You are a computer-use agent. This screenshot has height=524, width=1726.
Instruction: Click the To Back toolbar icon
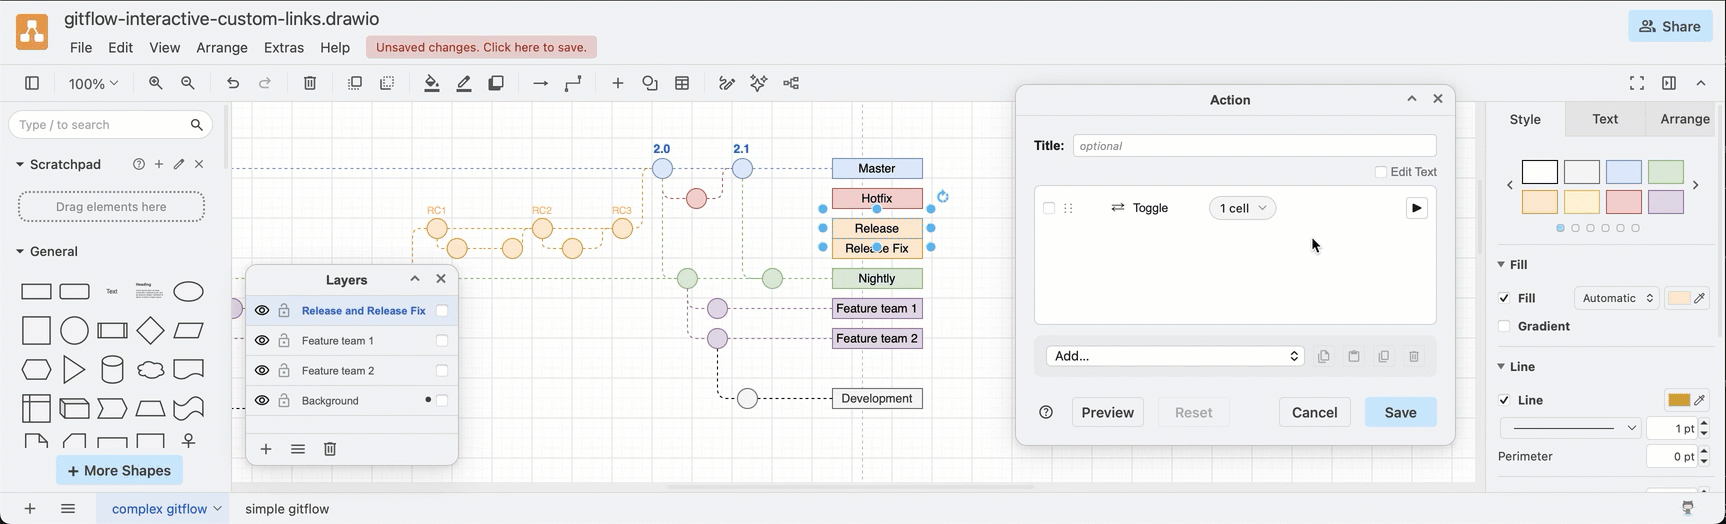[387, 84]
